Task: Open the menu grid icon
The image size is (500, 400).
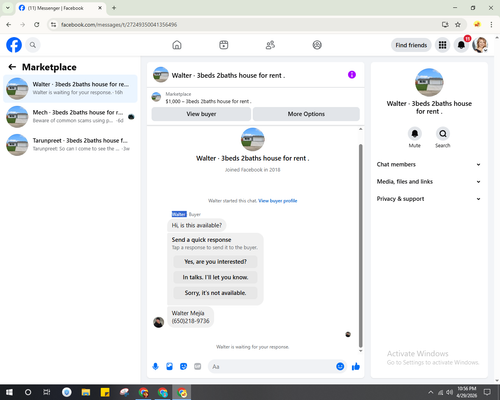Action: pos(442,45)
